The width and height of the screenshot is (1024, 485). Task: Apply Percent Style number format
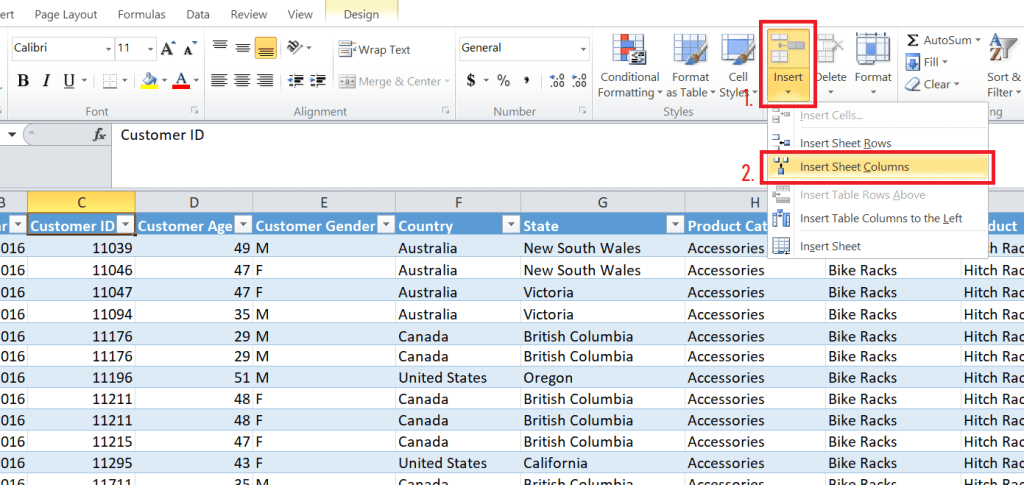(x=503, y=81)
